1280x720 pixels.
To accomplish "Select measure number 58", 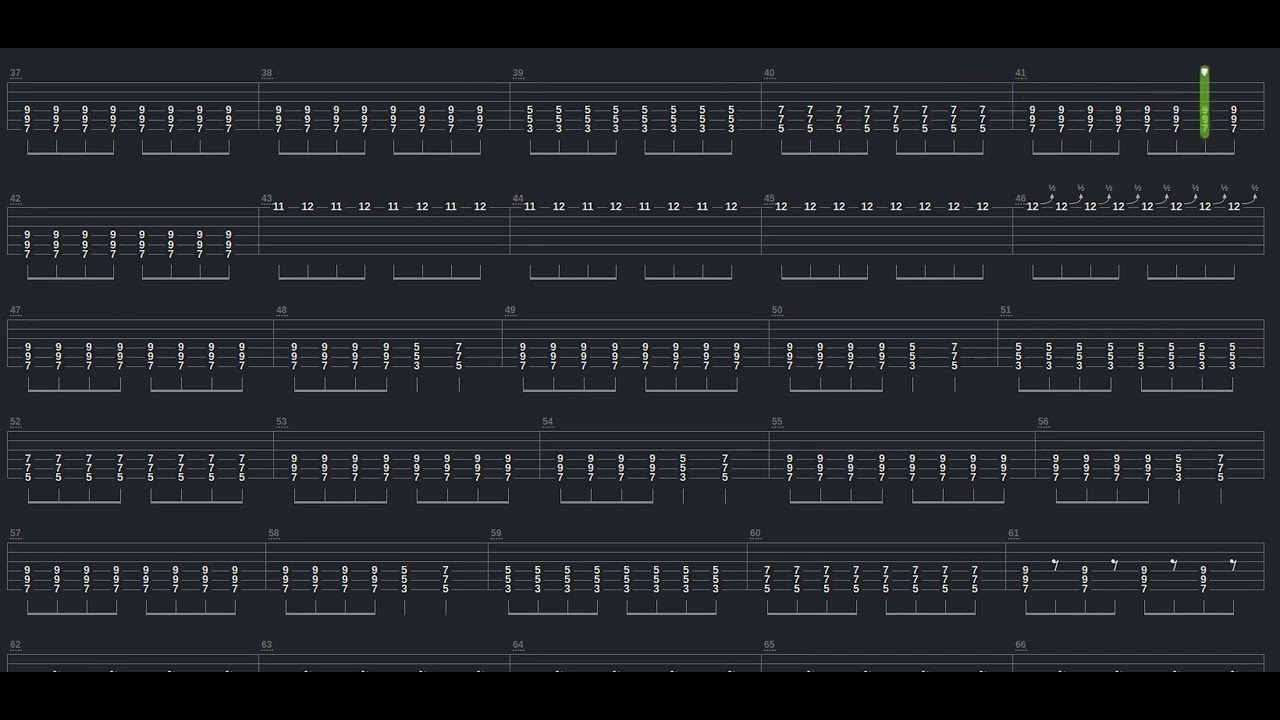I will click(274, 534).
